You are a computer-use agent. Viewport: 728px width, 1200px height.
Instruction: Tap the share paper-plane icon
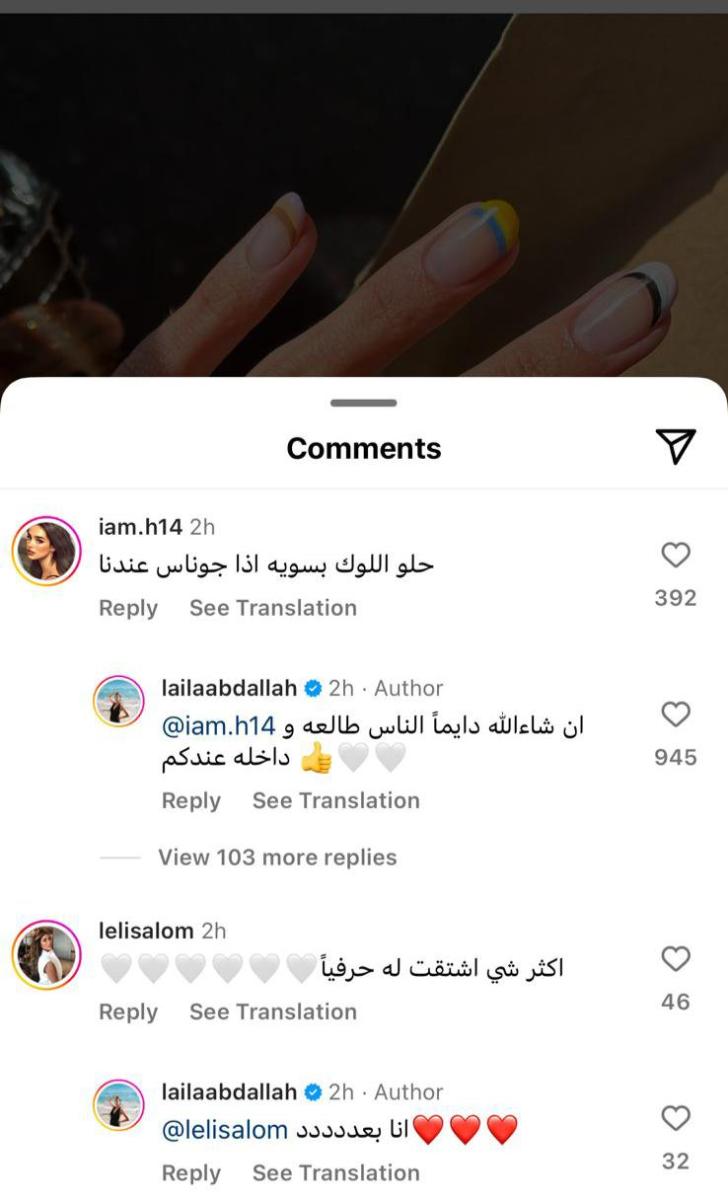tap(676, 447)
